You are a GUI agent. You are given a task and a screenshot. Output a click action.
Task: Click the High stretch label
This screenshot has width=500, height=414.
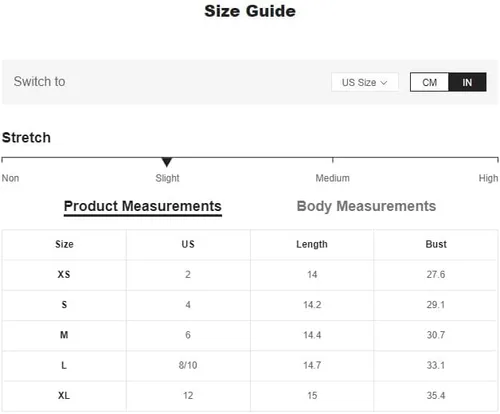pyautogui.click(x=488, y=178)
